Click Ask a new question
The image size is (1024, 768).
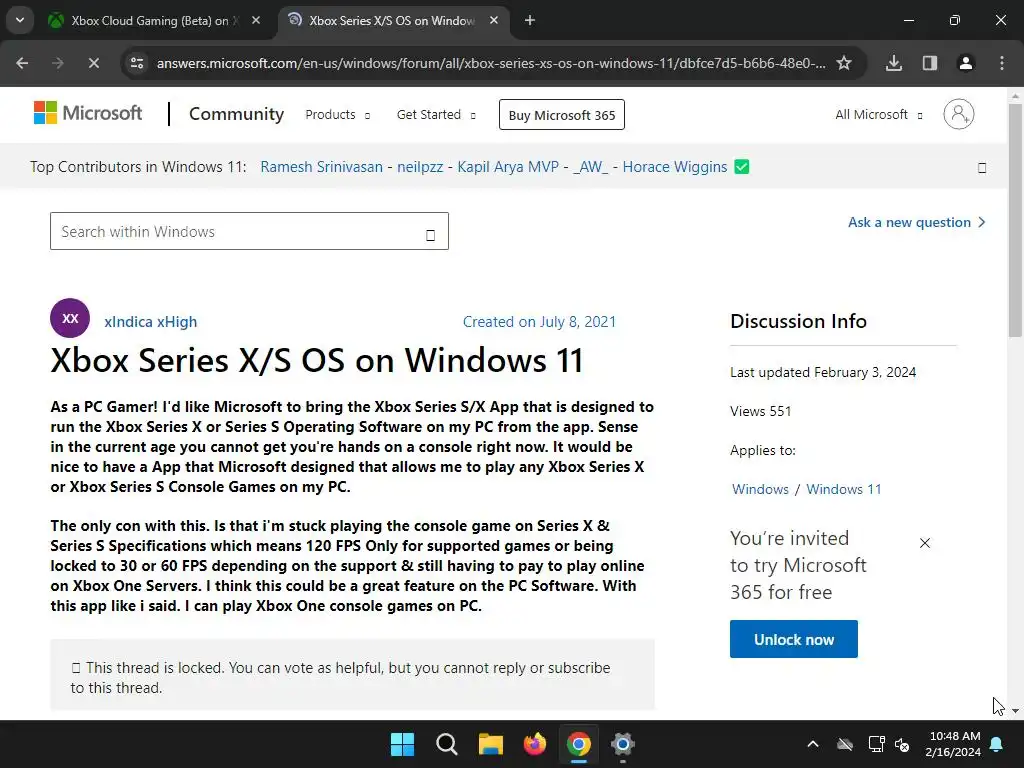(917, 223)
